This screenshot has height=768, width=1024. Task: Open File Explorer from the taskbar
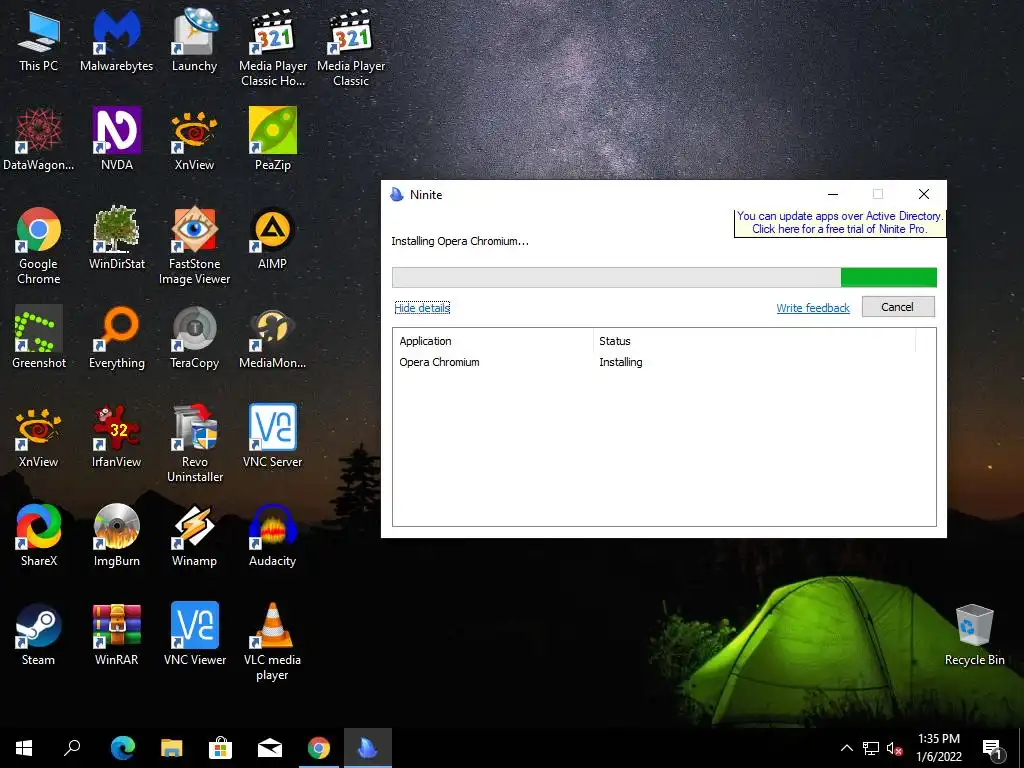point(171,748)
